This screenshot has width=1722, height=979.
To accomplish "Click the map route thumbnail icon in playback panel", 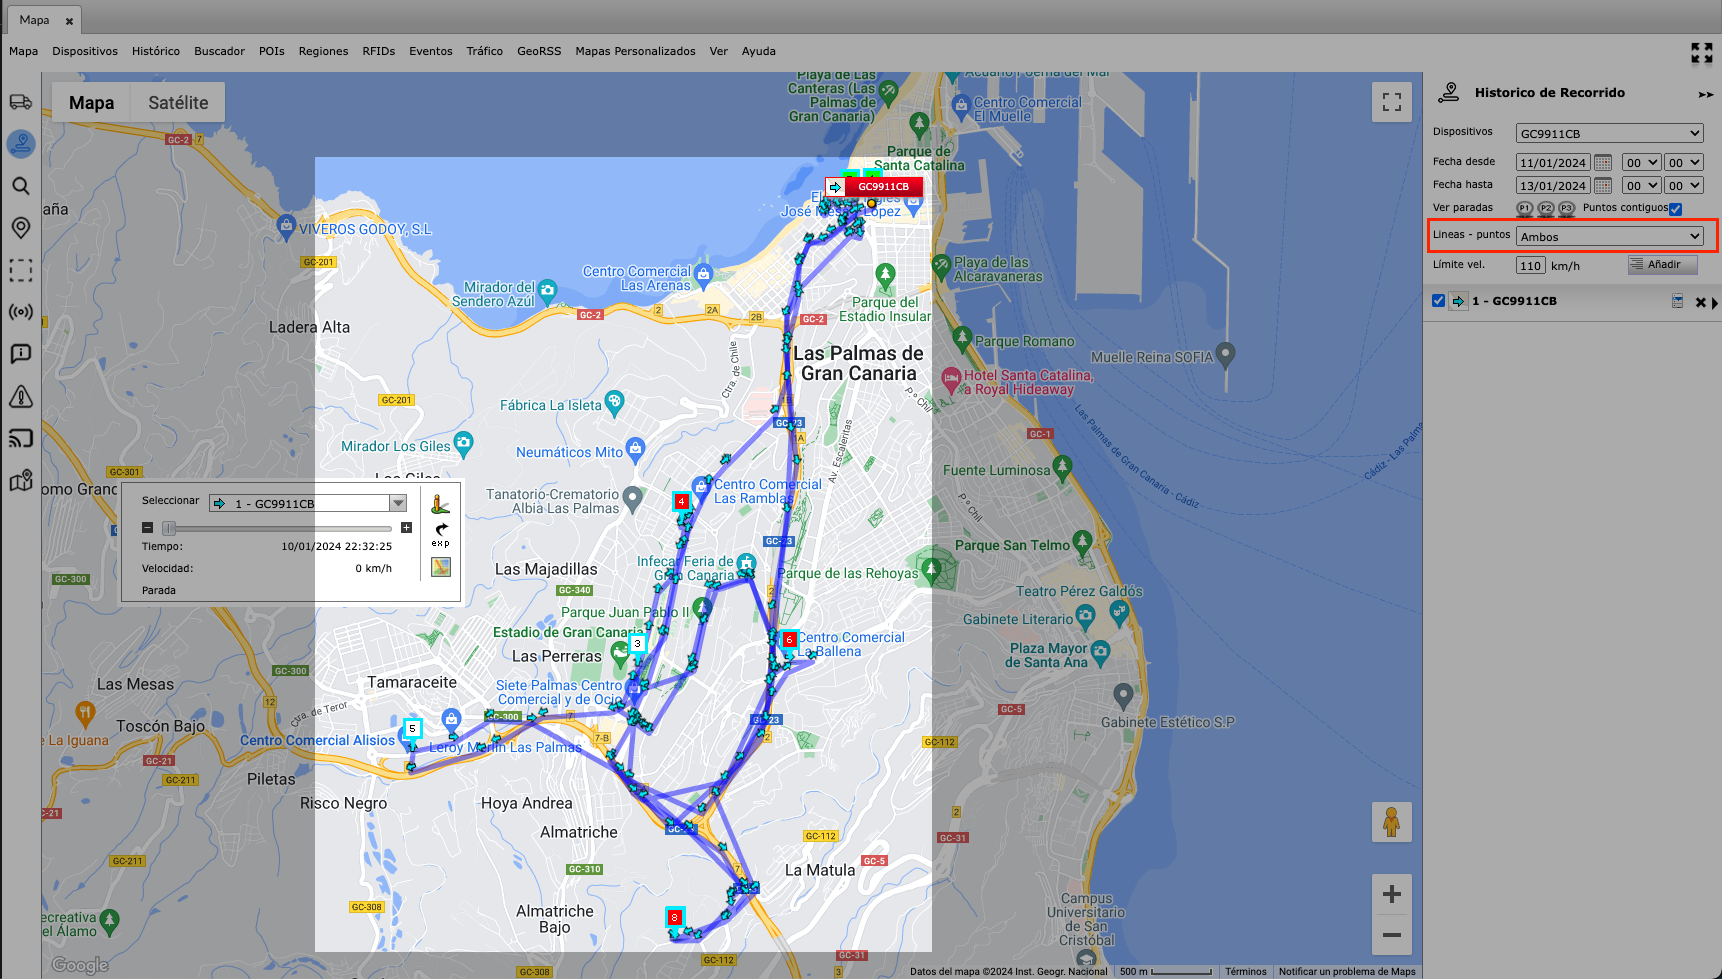I will [441, 567].
